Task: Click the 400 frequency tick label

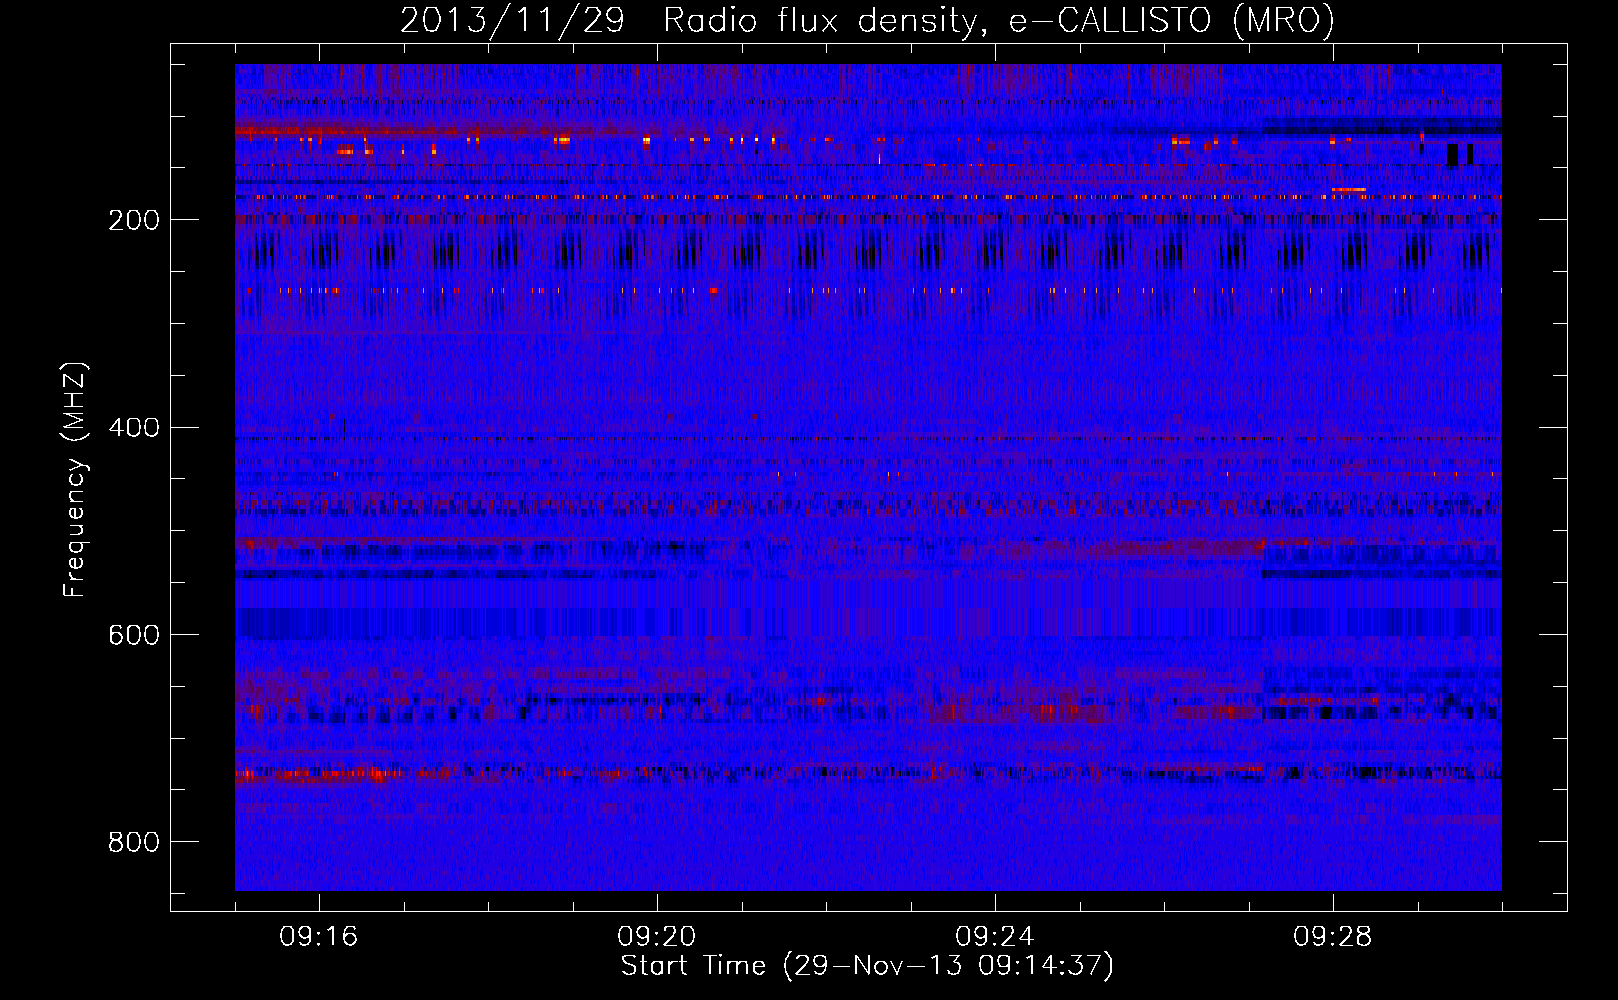Action: (x=134, y=428)
